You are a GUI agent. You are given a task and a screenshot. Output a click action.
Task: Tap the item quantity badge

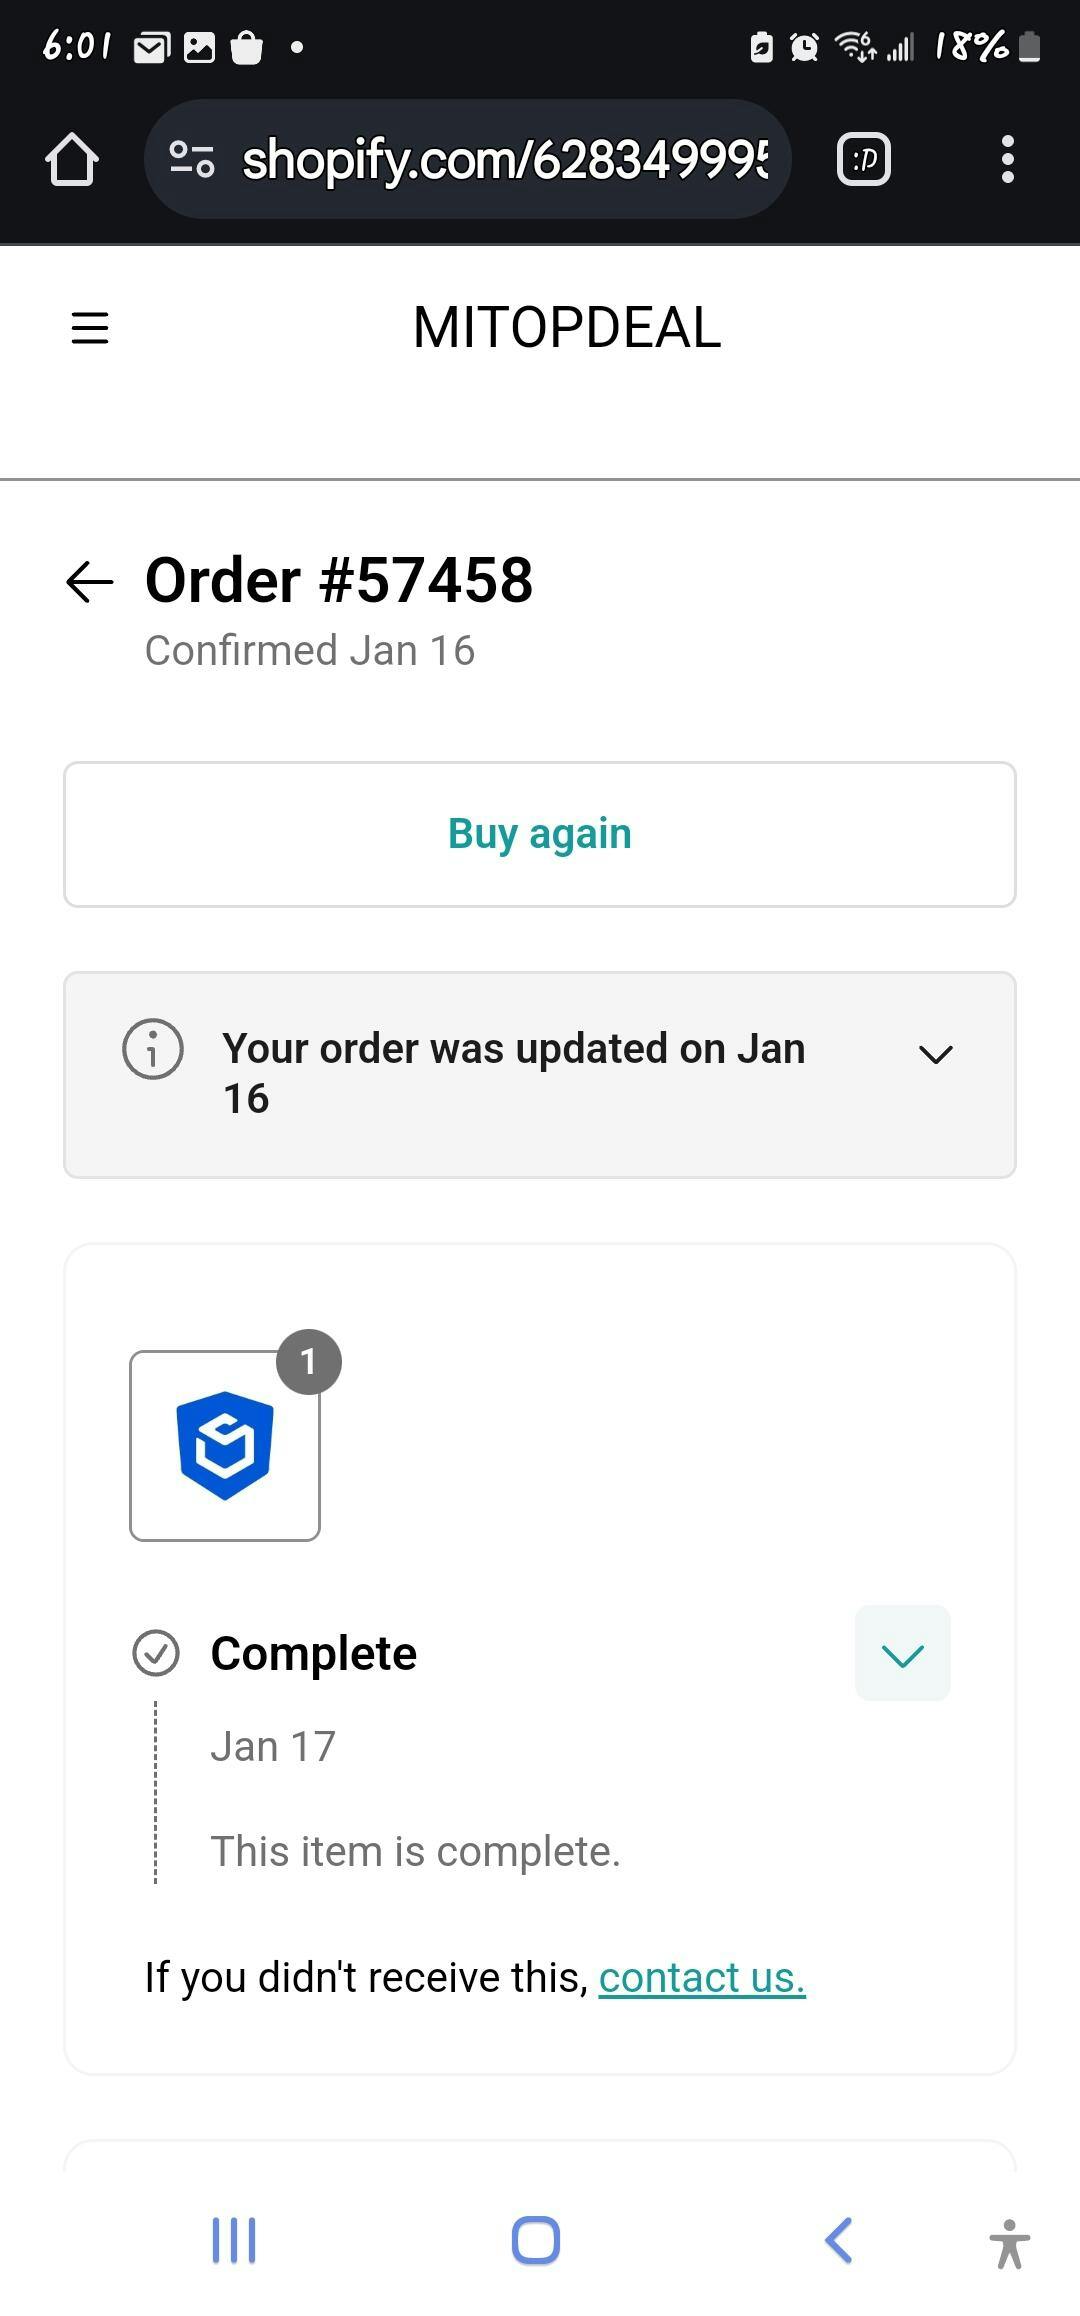[309, 1362]
